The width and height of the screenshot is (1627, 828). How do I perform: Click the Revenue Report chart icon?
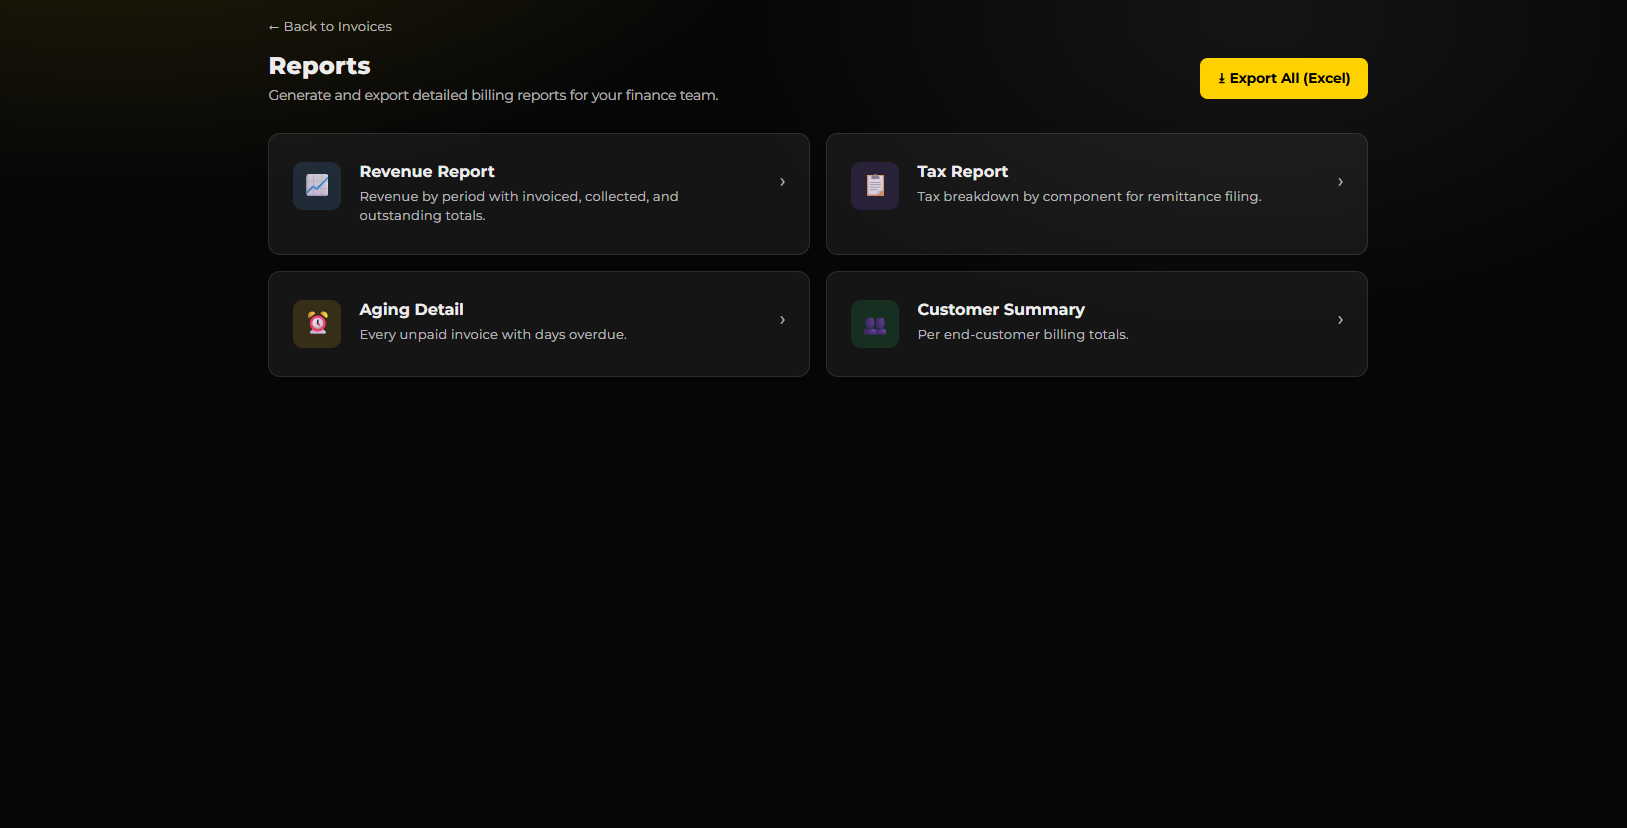click(x=317, y=186)
